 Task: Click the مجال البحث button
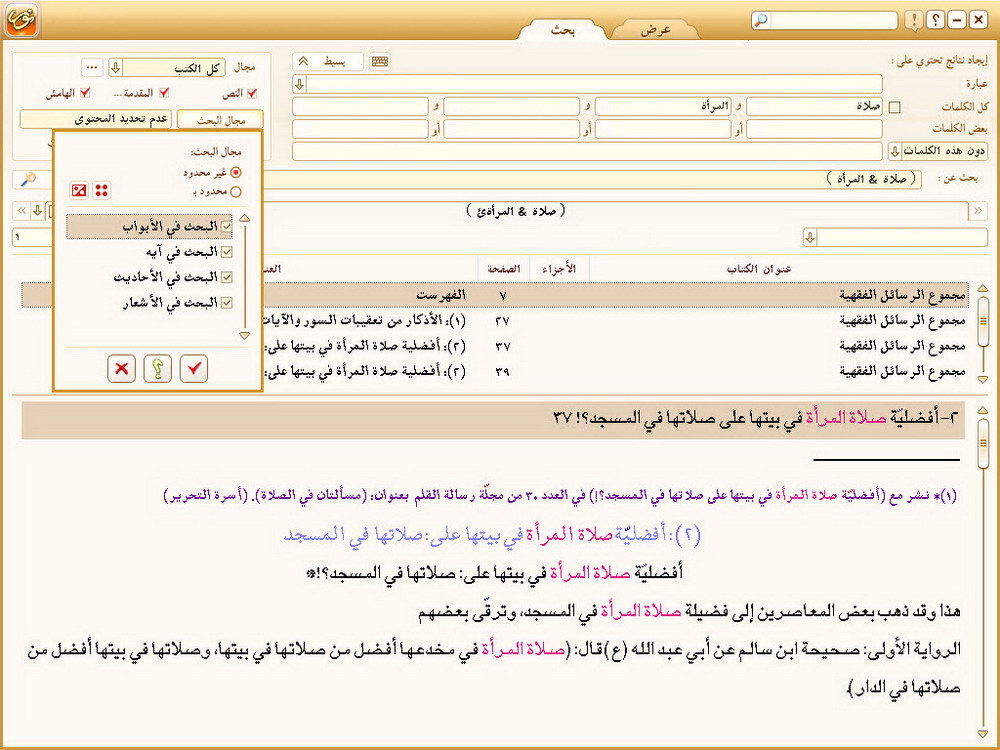pos(221,119)
